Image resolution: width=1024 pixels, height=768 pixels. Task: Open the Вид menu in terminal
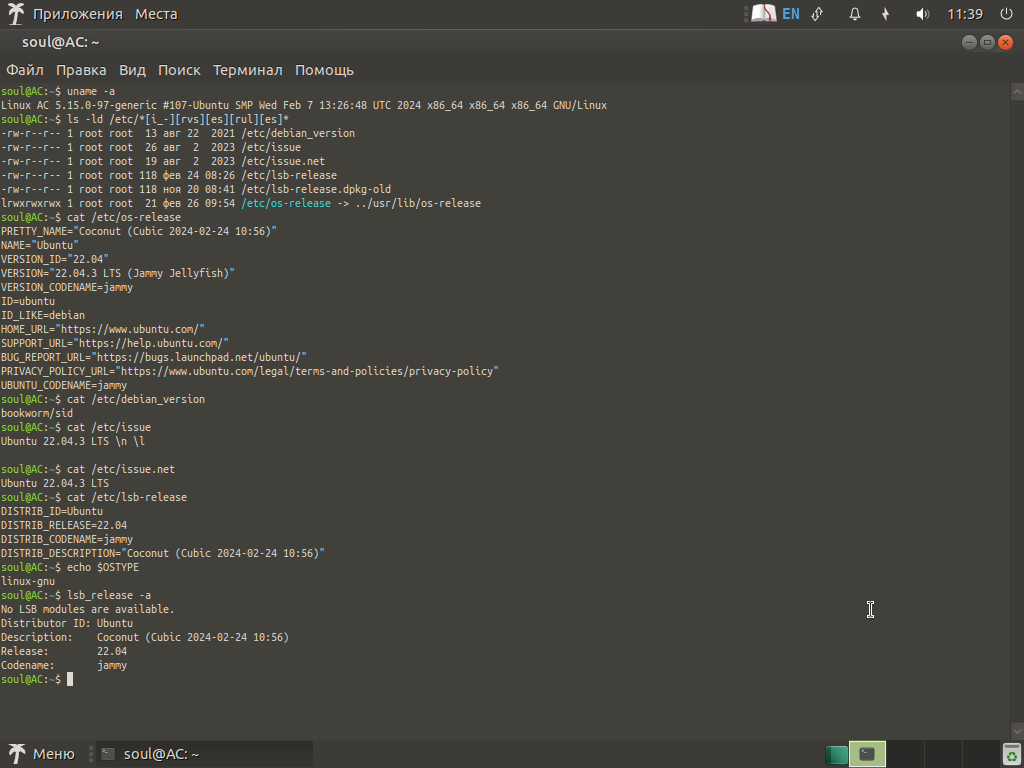tap(132, 70)
